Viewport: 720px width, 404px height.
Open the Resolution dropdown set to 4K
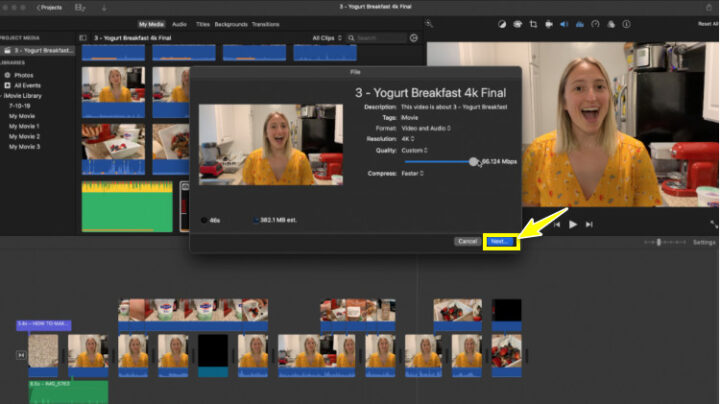[408, 139]
